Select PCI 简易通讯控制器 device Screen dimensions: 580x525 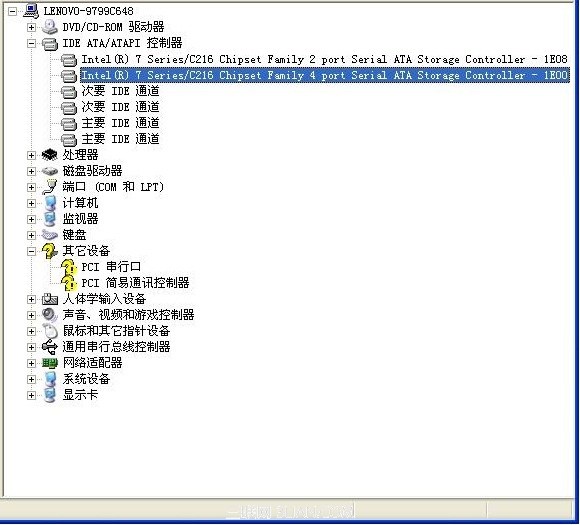pos(135,283)
